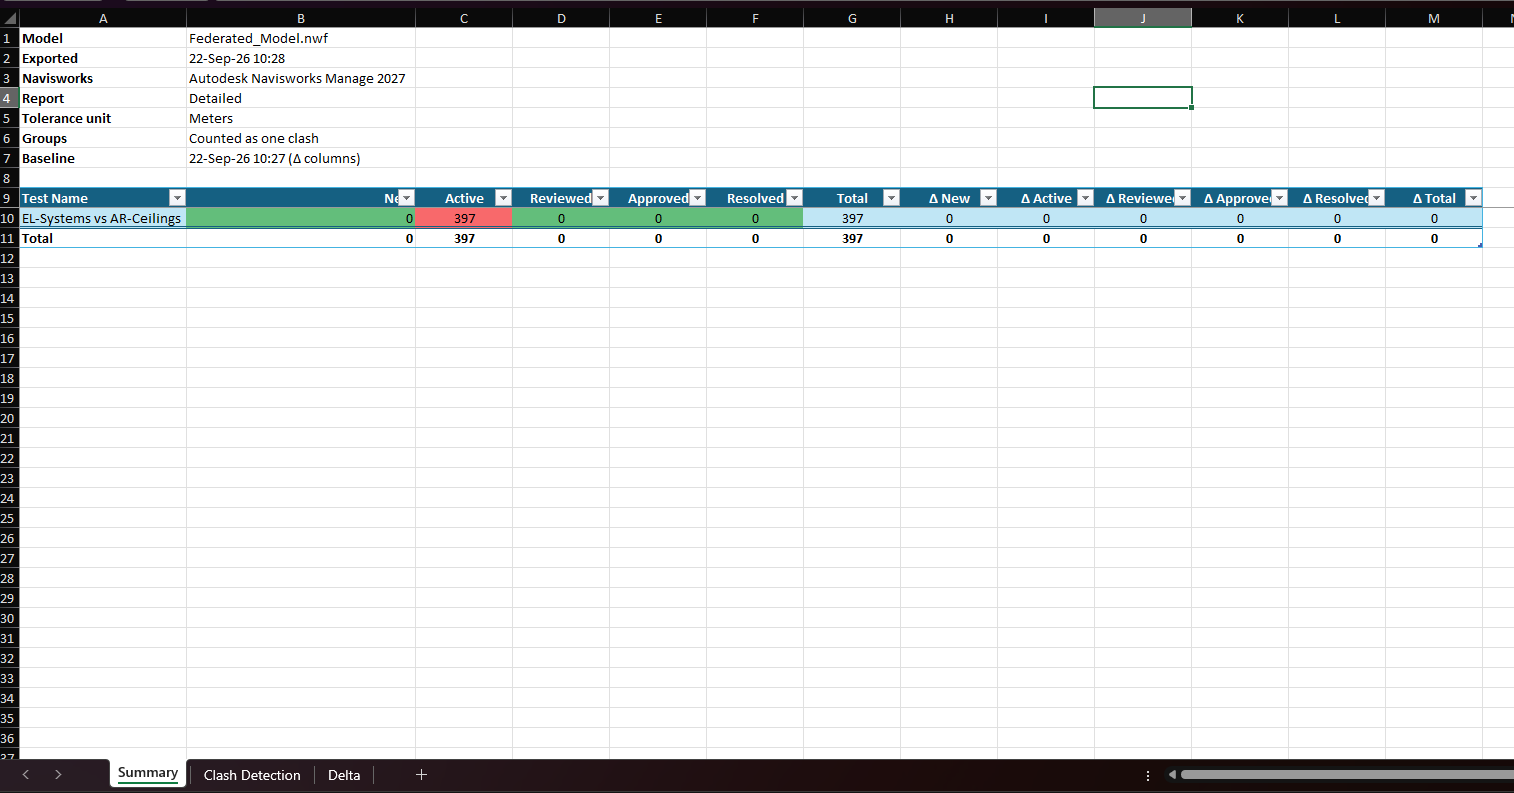This screenshot has height=793, width=1514.
Task: Select column G header
Action: tap(852, 18)
